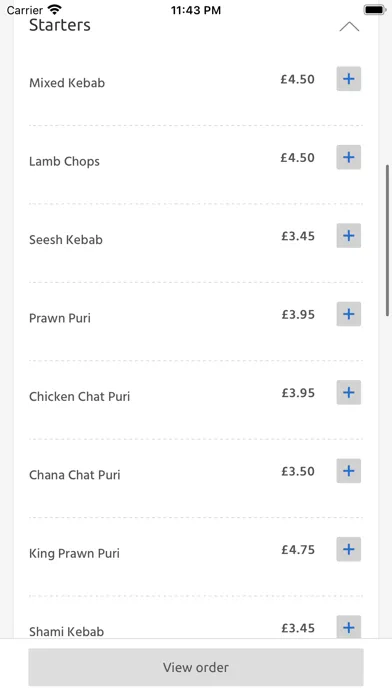392x696 pixels.
Task: Tap the plus next to Chana Chat Puri
Action: click(348, 471)
